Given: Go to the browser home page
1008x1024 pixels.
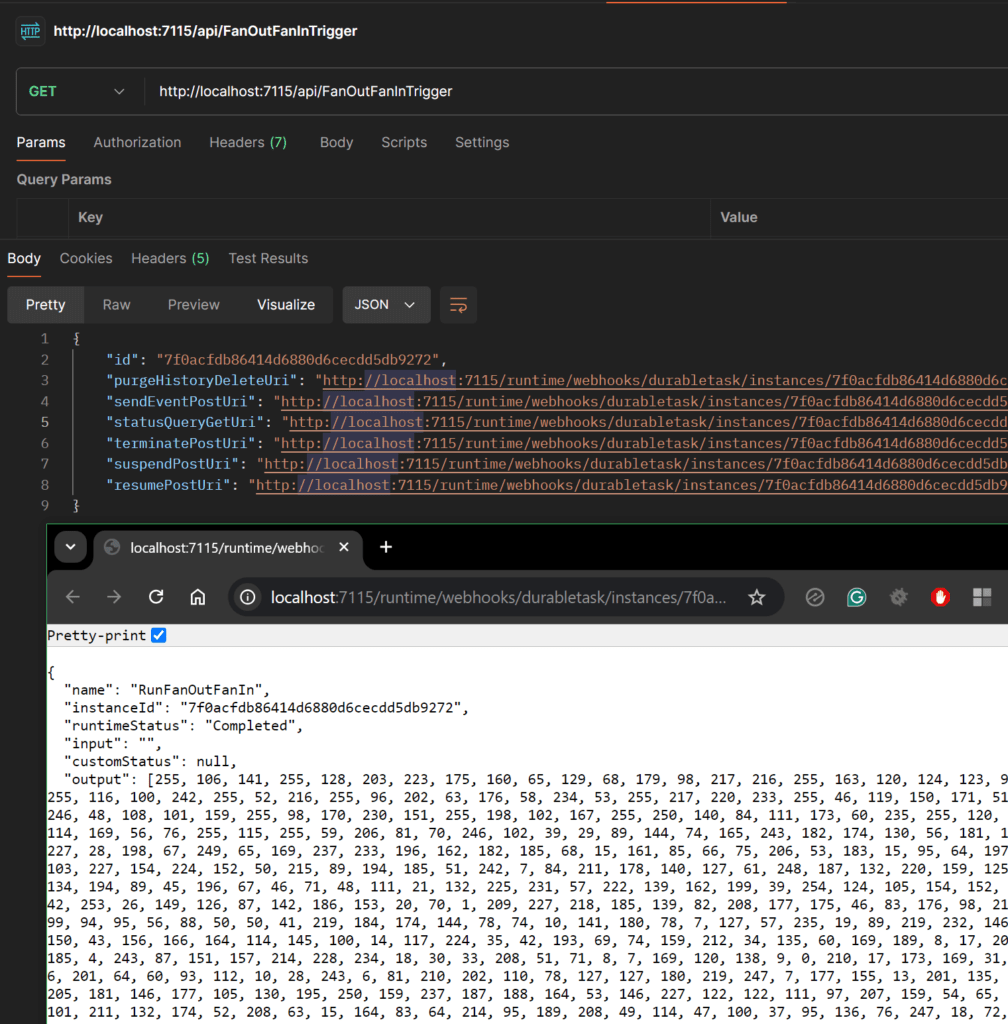Looking at the screenshot, I should point(197,597).
